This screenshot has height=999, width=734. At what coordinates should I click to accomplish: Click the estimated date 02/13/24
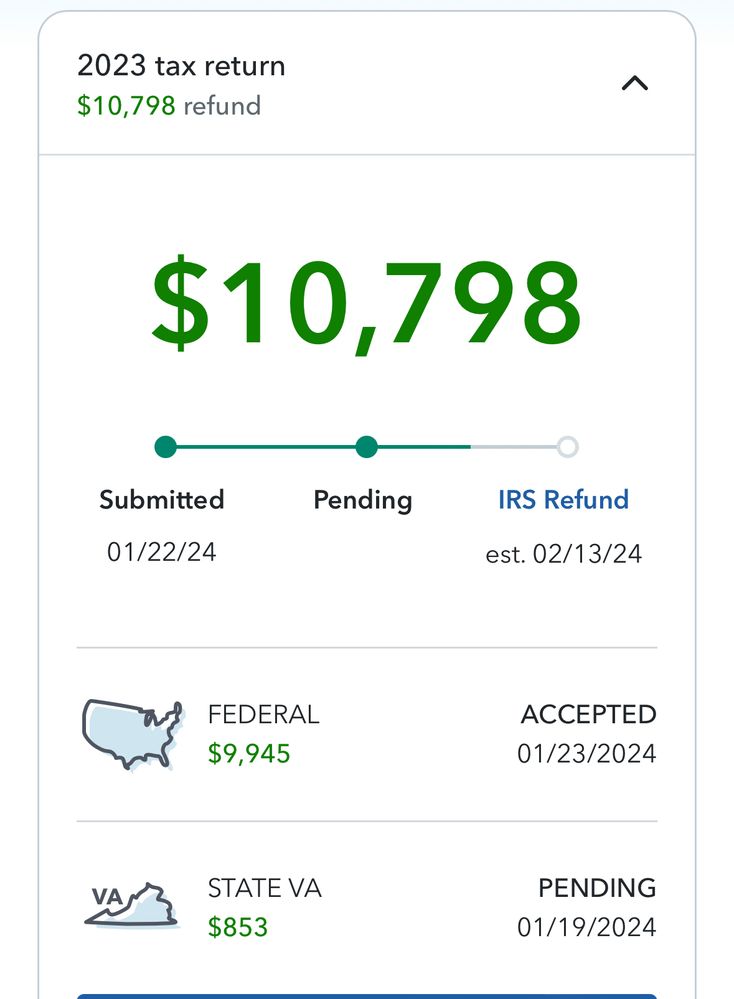563,554
